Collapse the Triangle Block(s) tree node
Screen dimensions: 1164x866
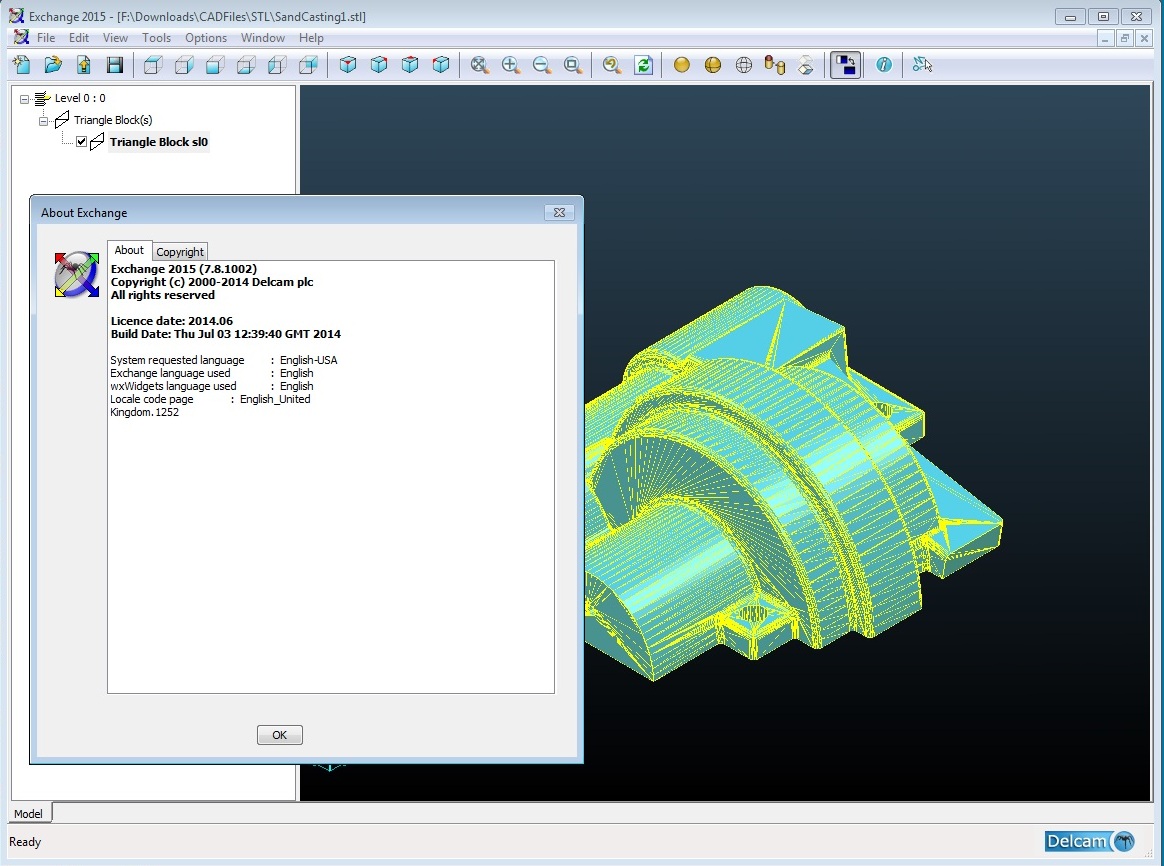click(44, 120)
